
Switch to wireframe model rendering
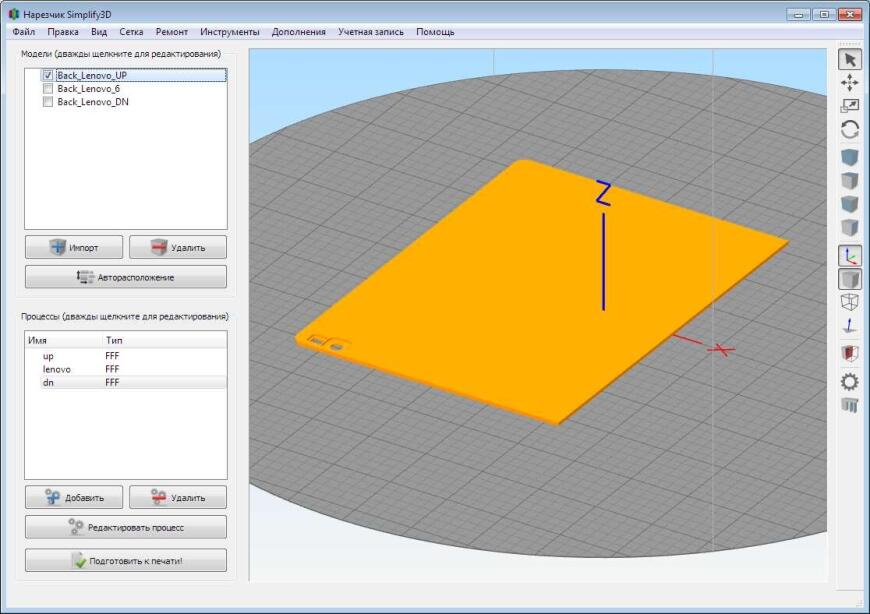tap(849, 302)
